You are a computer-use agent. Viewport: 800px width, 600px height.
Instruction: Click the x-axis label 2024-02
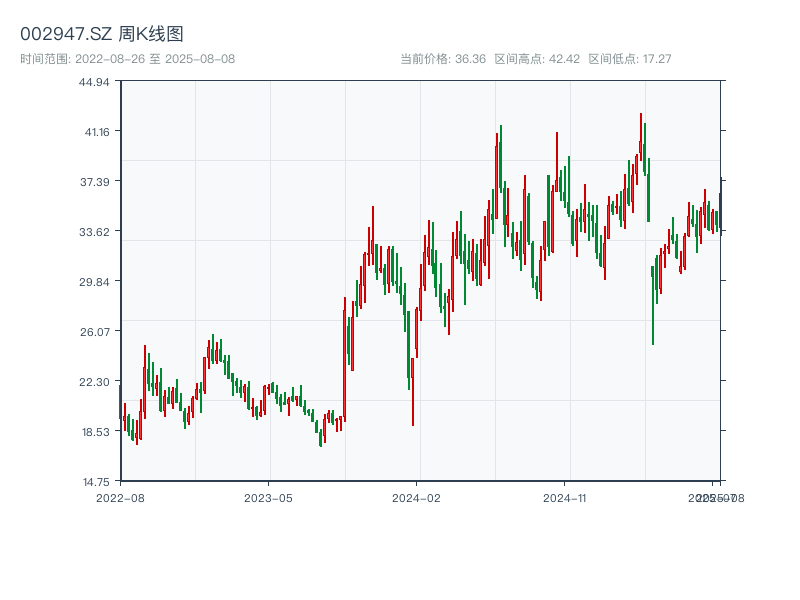416,498
